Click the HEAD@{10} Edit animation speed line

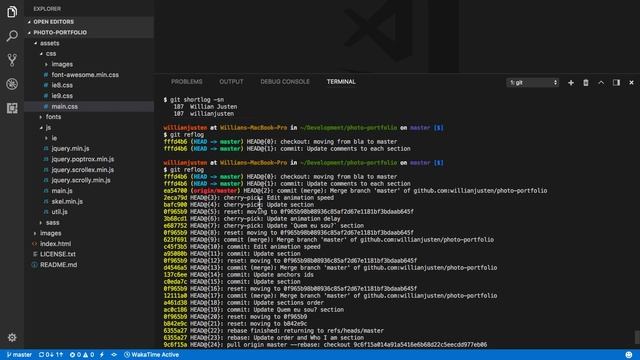pos(242,247)
